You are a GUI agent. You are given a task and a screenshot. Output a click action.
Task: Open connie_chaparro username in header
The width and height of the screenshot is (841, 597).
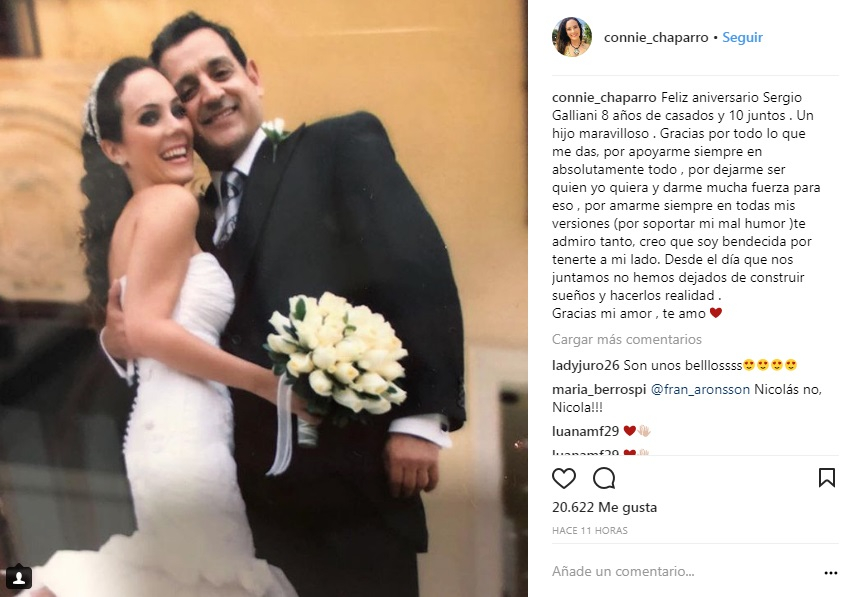tap(656, 38)
